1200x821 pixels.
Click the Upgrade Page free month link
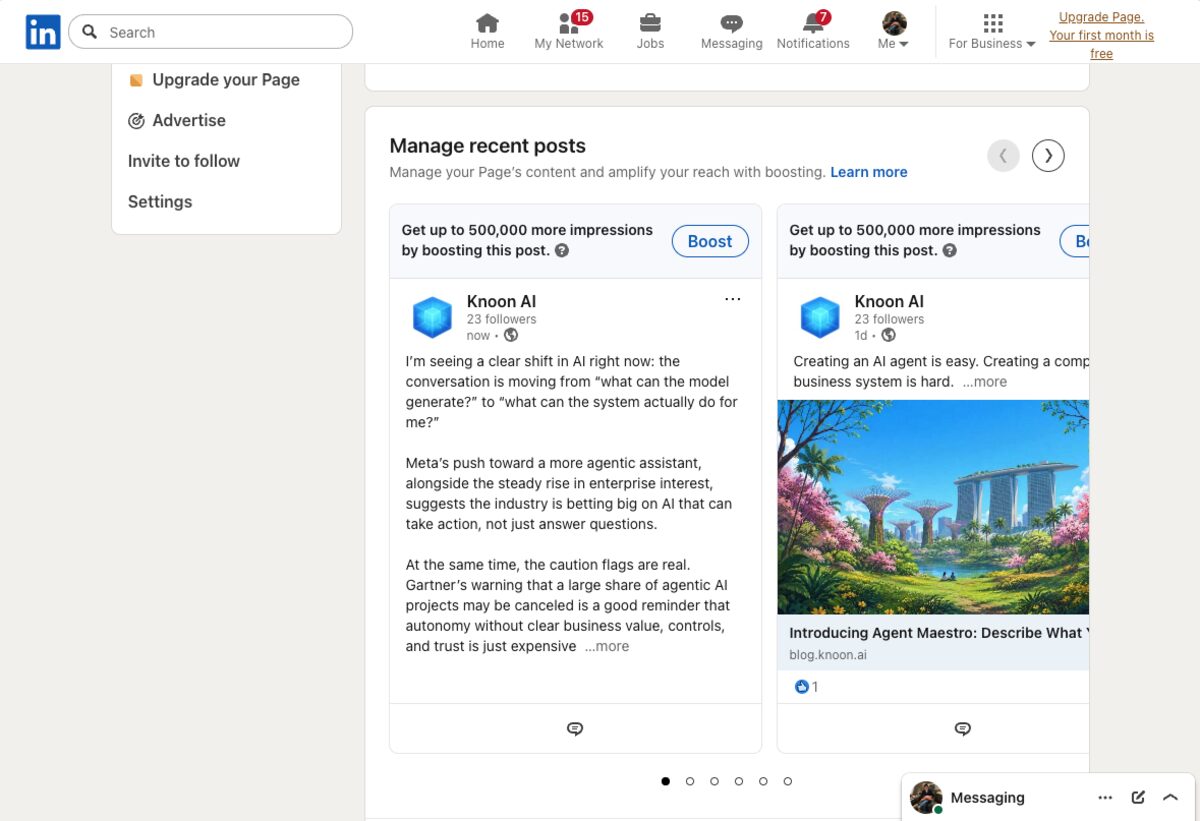pyautogui.click(x=1101, y=35)
